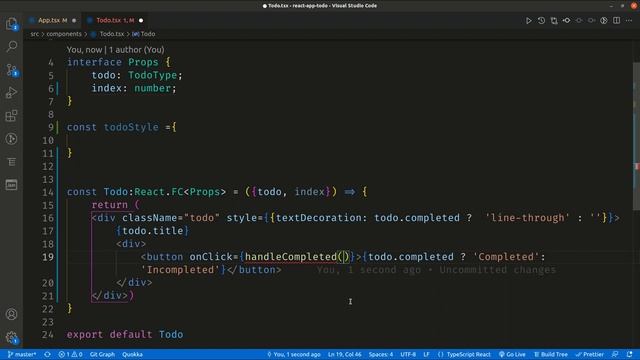Viewport: 640px width, 360px height.
Task: Click 'export default Todo' line
Action: pos(125,334)
